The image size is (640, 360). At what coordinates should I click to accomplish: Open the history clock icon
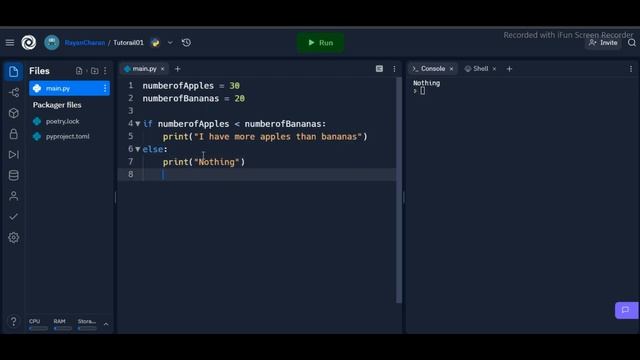tap(186, 42)
